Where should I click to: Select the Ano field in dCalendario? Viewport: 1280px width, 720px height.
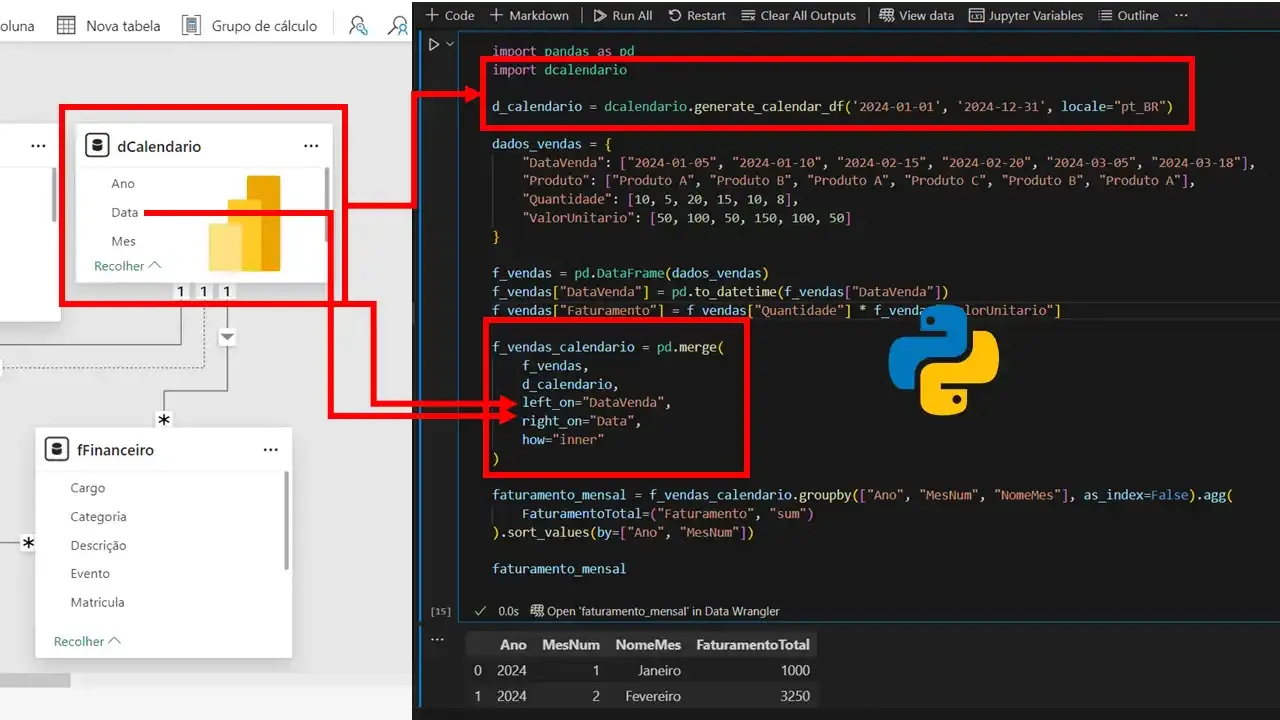tap(123, 183)
